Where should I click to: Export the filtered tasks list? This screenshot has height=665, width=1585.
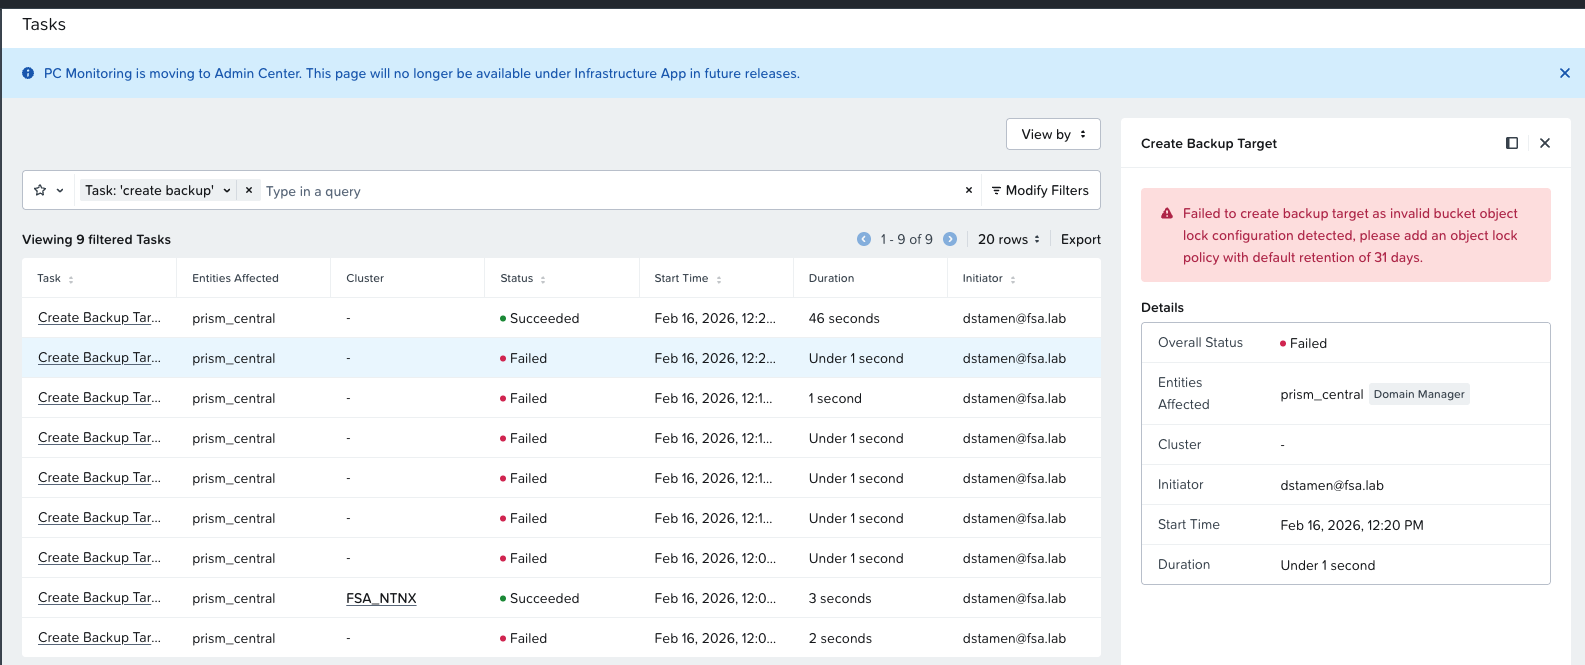click(1080, 239)
